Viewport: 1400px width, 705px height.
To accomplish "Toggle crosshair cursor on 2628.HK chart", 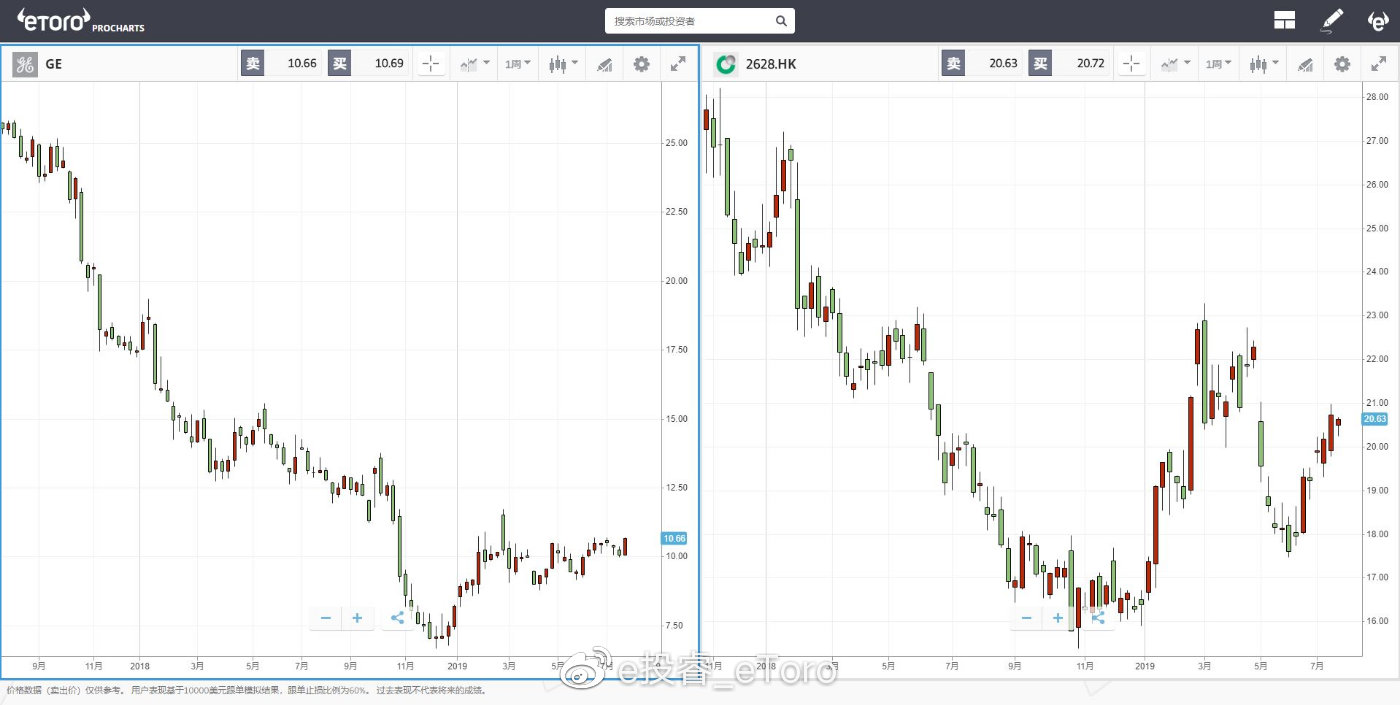I will [x=1131, y=64].
